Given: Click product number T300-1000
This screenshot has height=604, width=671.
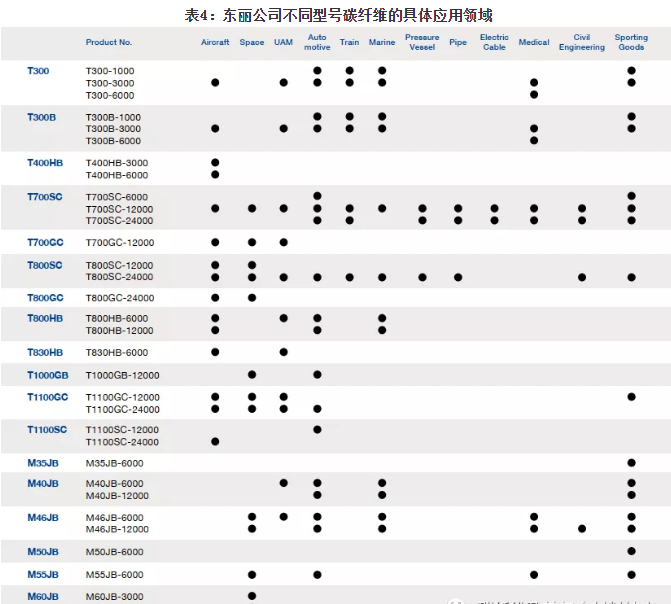Looking at the screenshot, I should pyautogui.click(x=110, y=71).
